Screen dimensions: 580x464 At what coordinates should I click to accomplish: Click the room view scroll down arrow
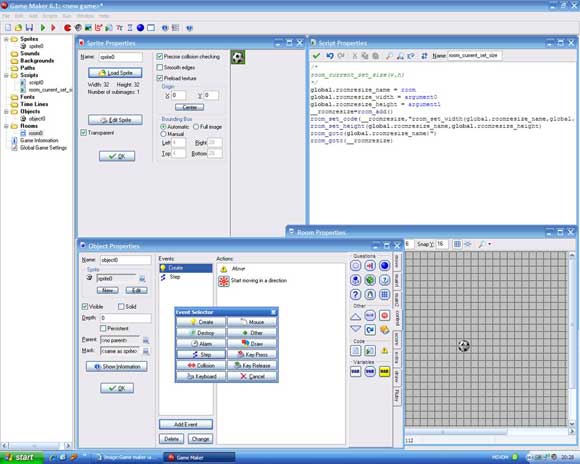(571, 424)
